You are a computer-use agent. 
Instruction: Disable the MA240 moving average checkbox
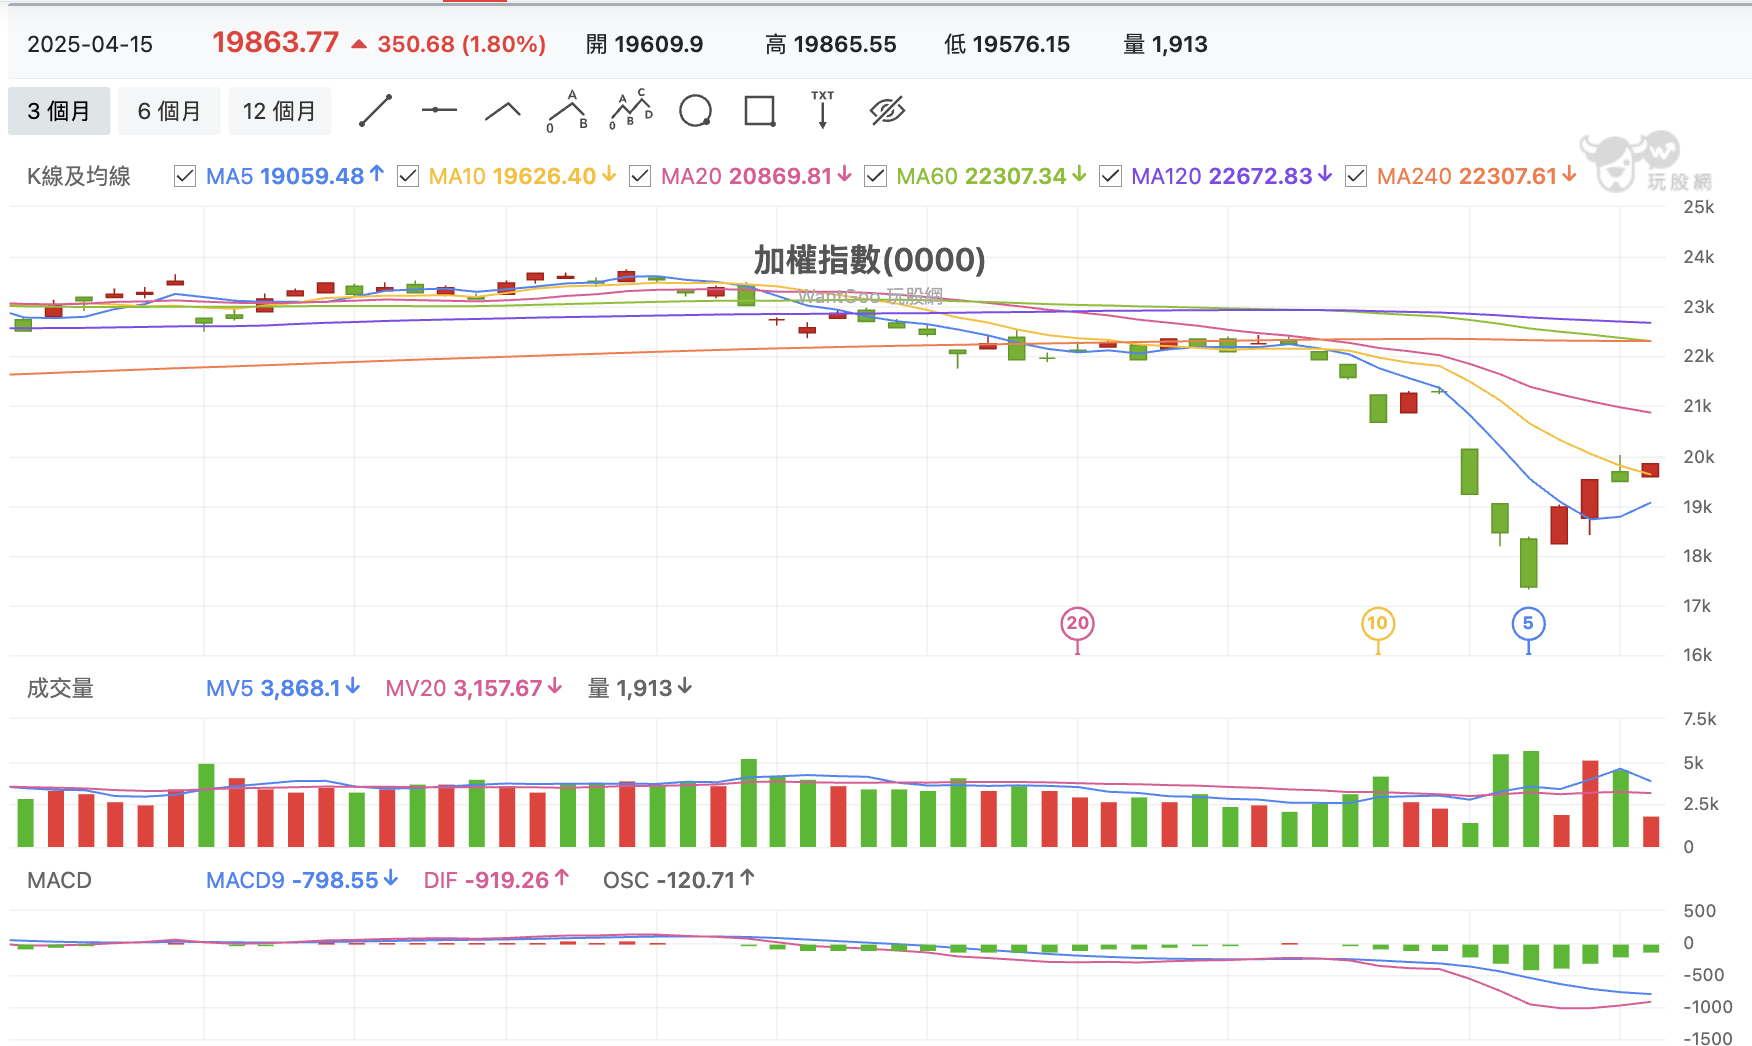click(1356, 177)
